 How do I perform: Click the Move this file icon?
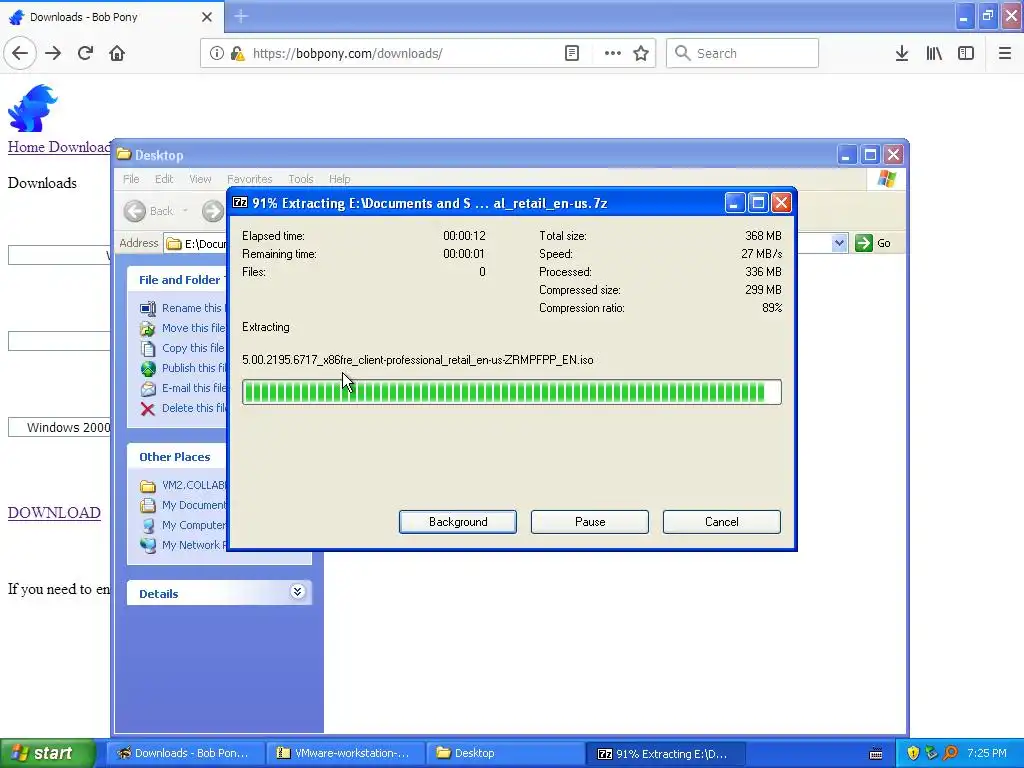tap(148, 328)
